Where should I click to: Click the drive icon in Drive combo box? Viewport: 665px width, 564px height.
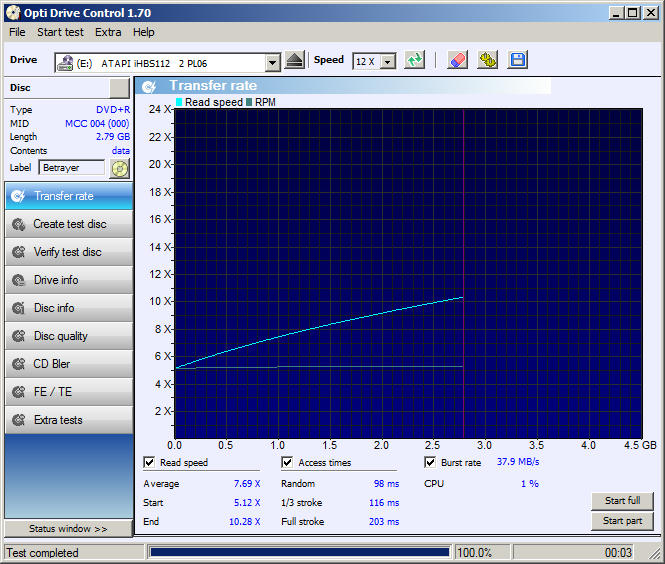coord(65,63)
